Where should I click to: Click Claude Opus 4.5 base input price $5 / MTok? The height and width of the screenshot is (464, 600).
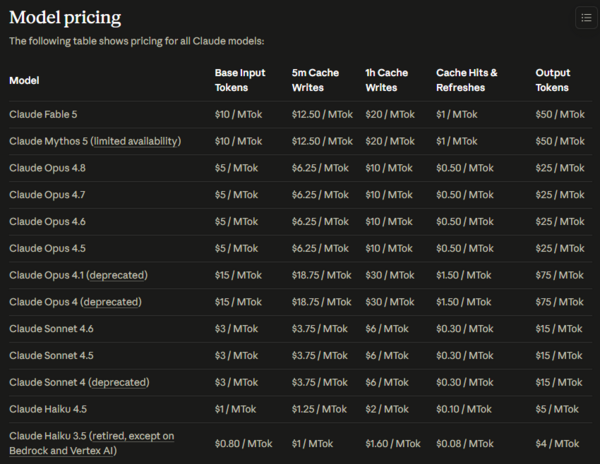(236, 248)
